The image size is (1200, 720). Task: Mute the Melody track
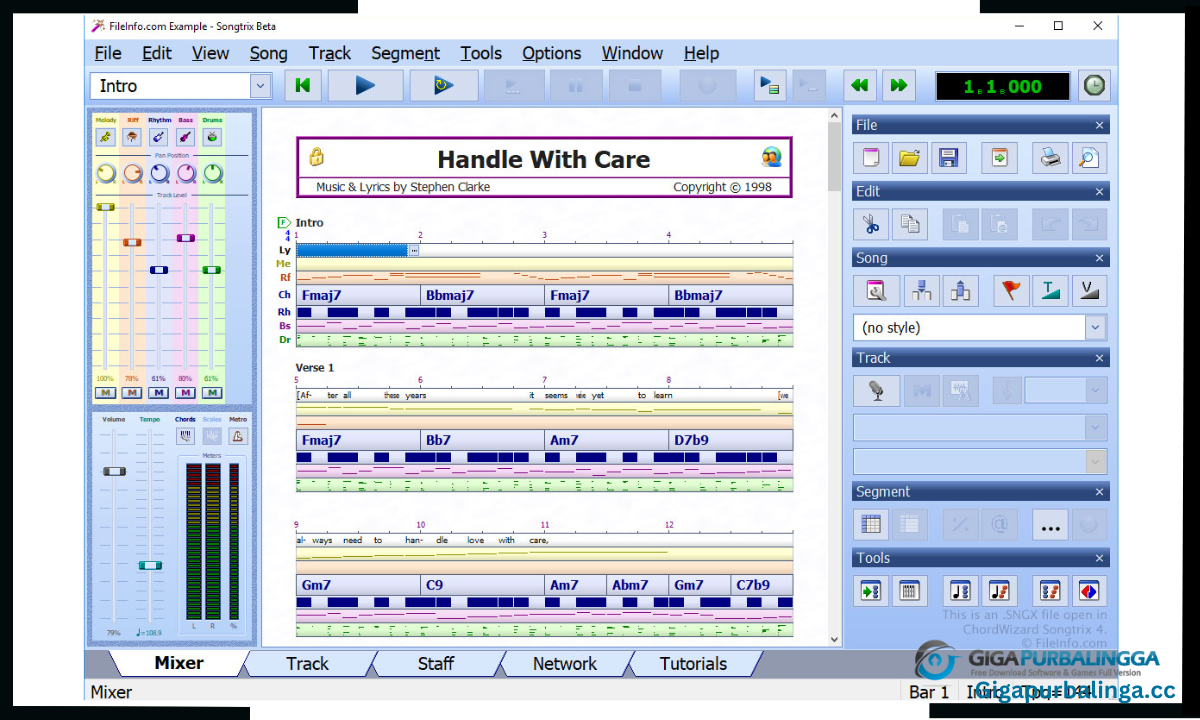[x=105, y=393]
